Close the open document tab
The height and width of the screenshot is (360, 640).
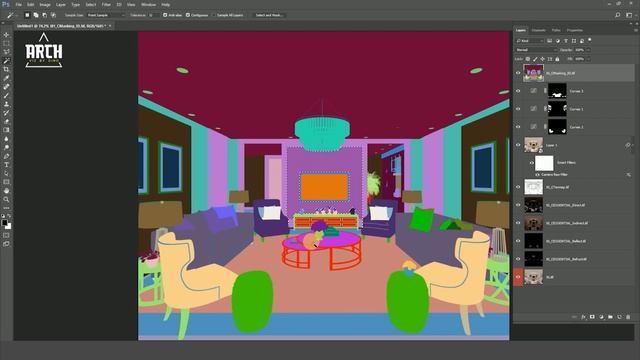pyautogui.click(x=110, y=26)
